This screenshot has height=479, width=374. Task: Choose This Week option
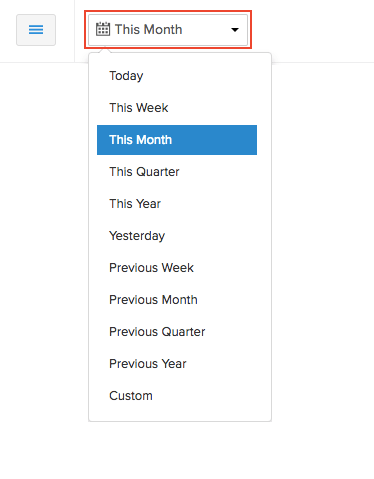coord(177,108)
